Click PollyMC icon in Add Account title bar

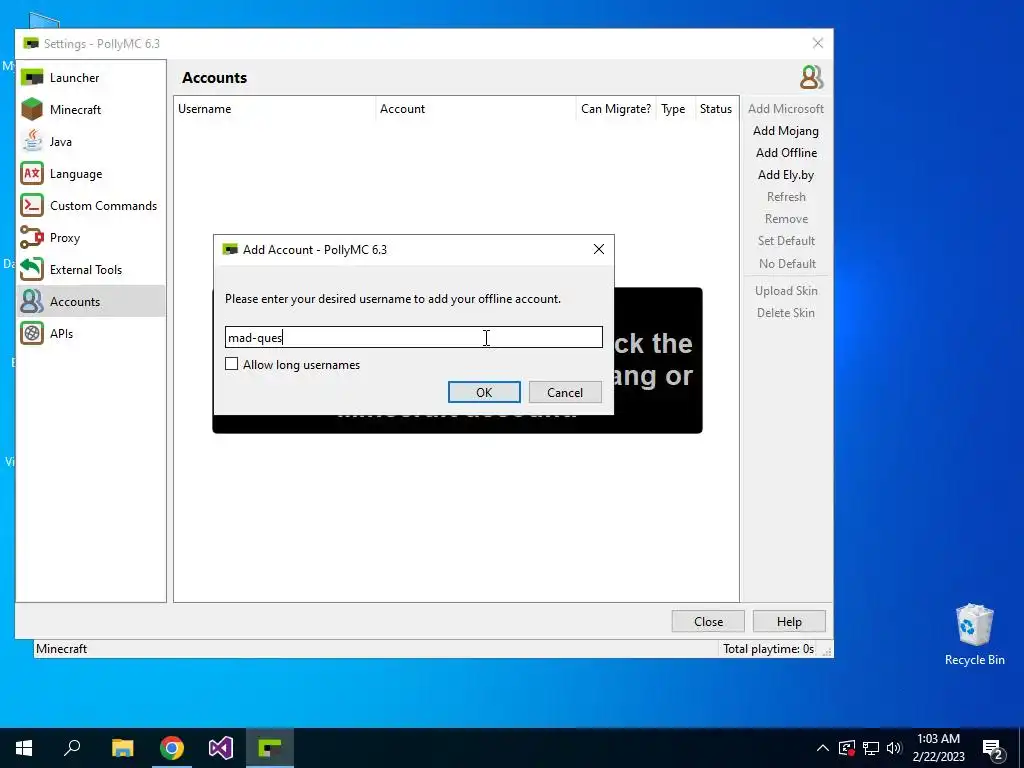230,249
